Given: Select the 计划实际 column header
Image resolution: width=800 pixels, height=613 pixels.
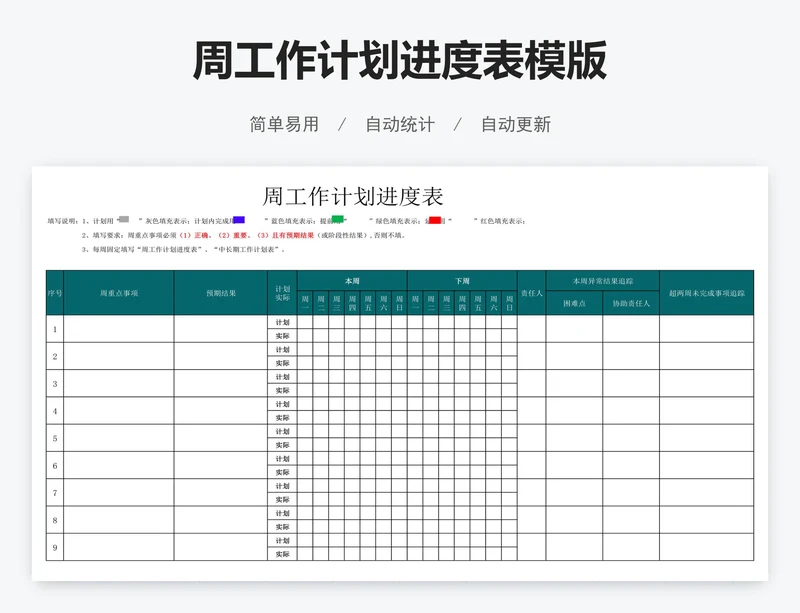Looking at the screenshot, I should click(283, 293).
